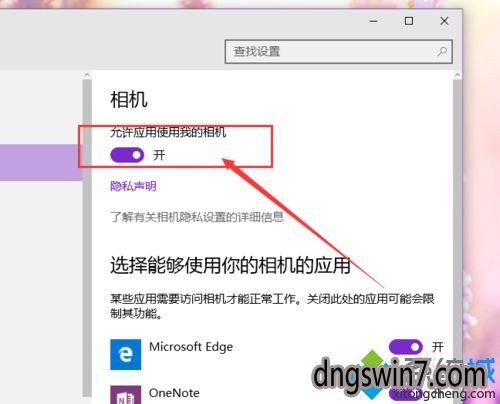This screenshot has height=404, width=500.
Task: Click the 相机 page heading
Action: (x=129, y=99)
